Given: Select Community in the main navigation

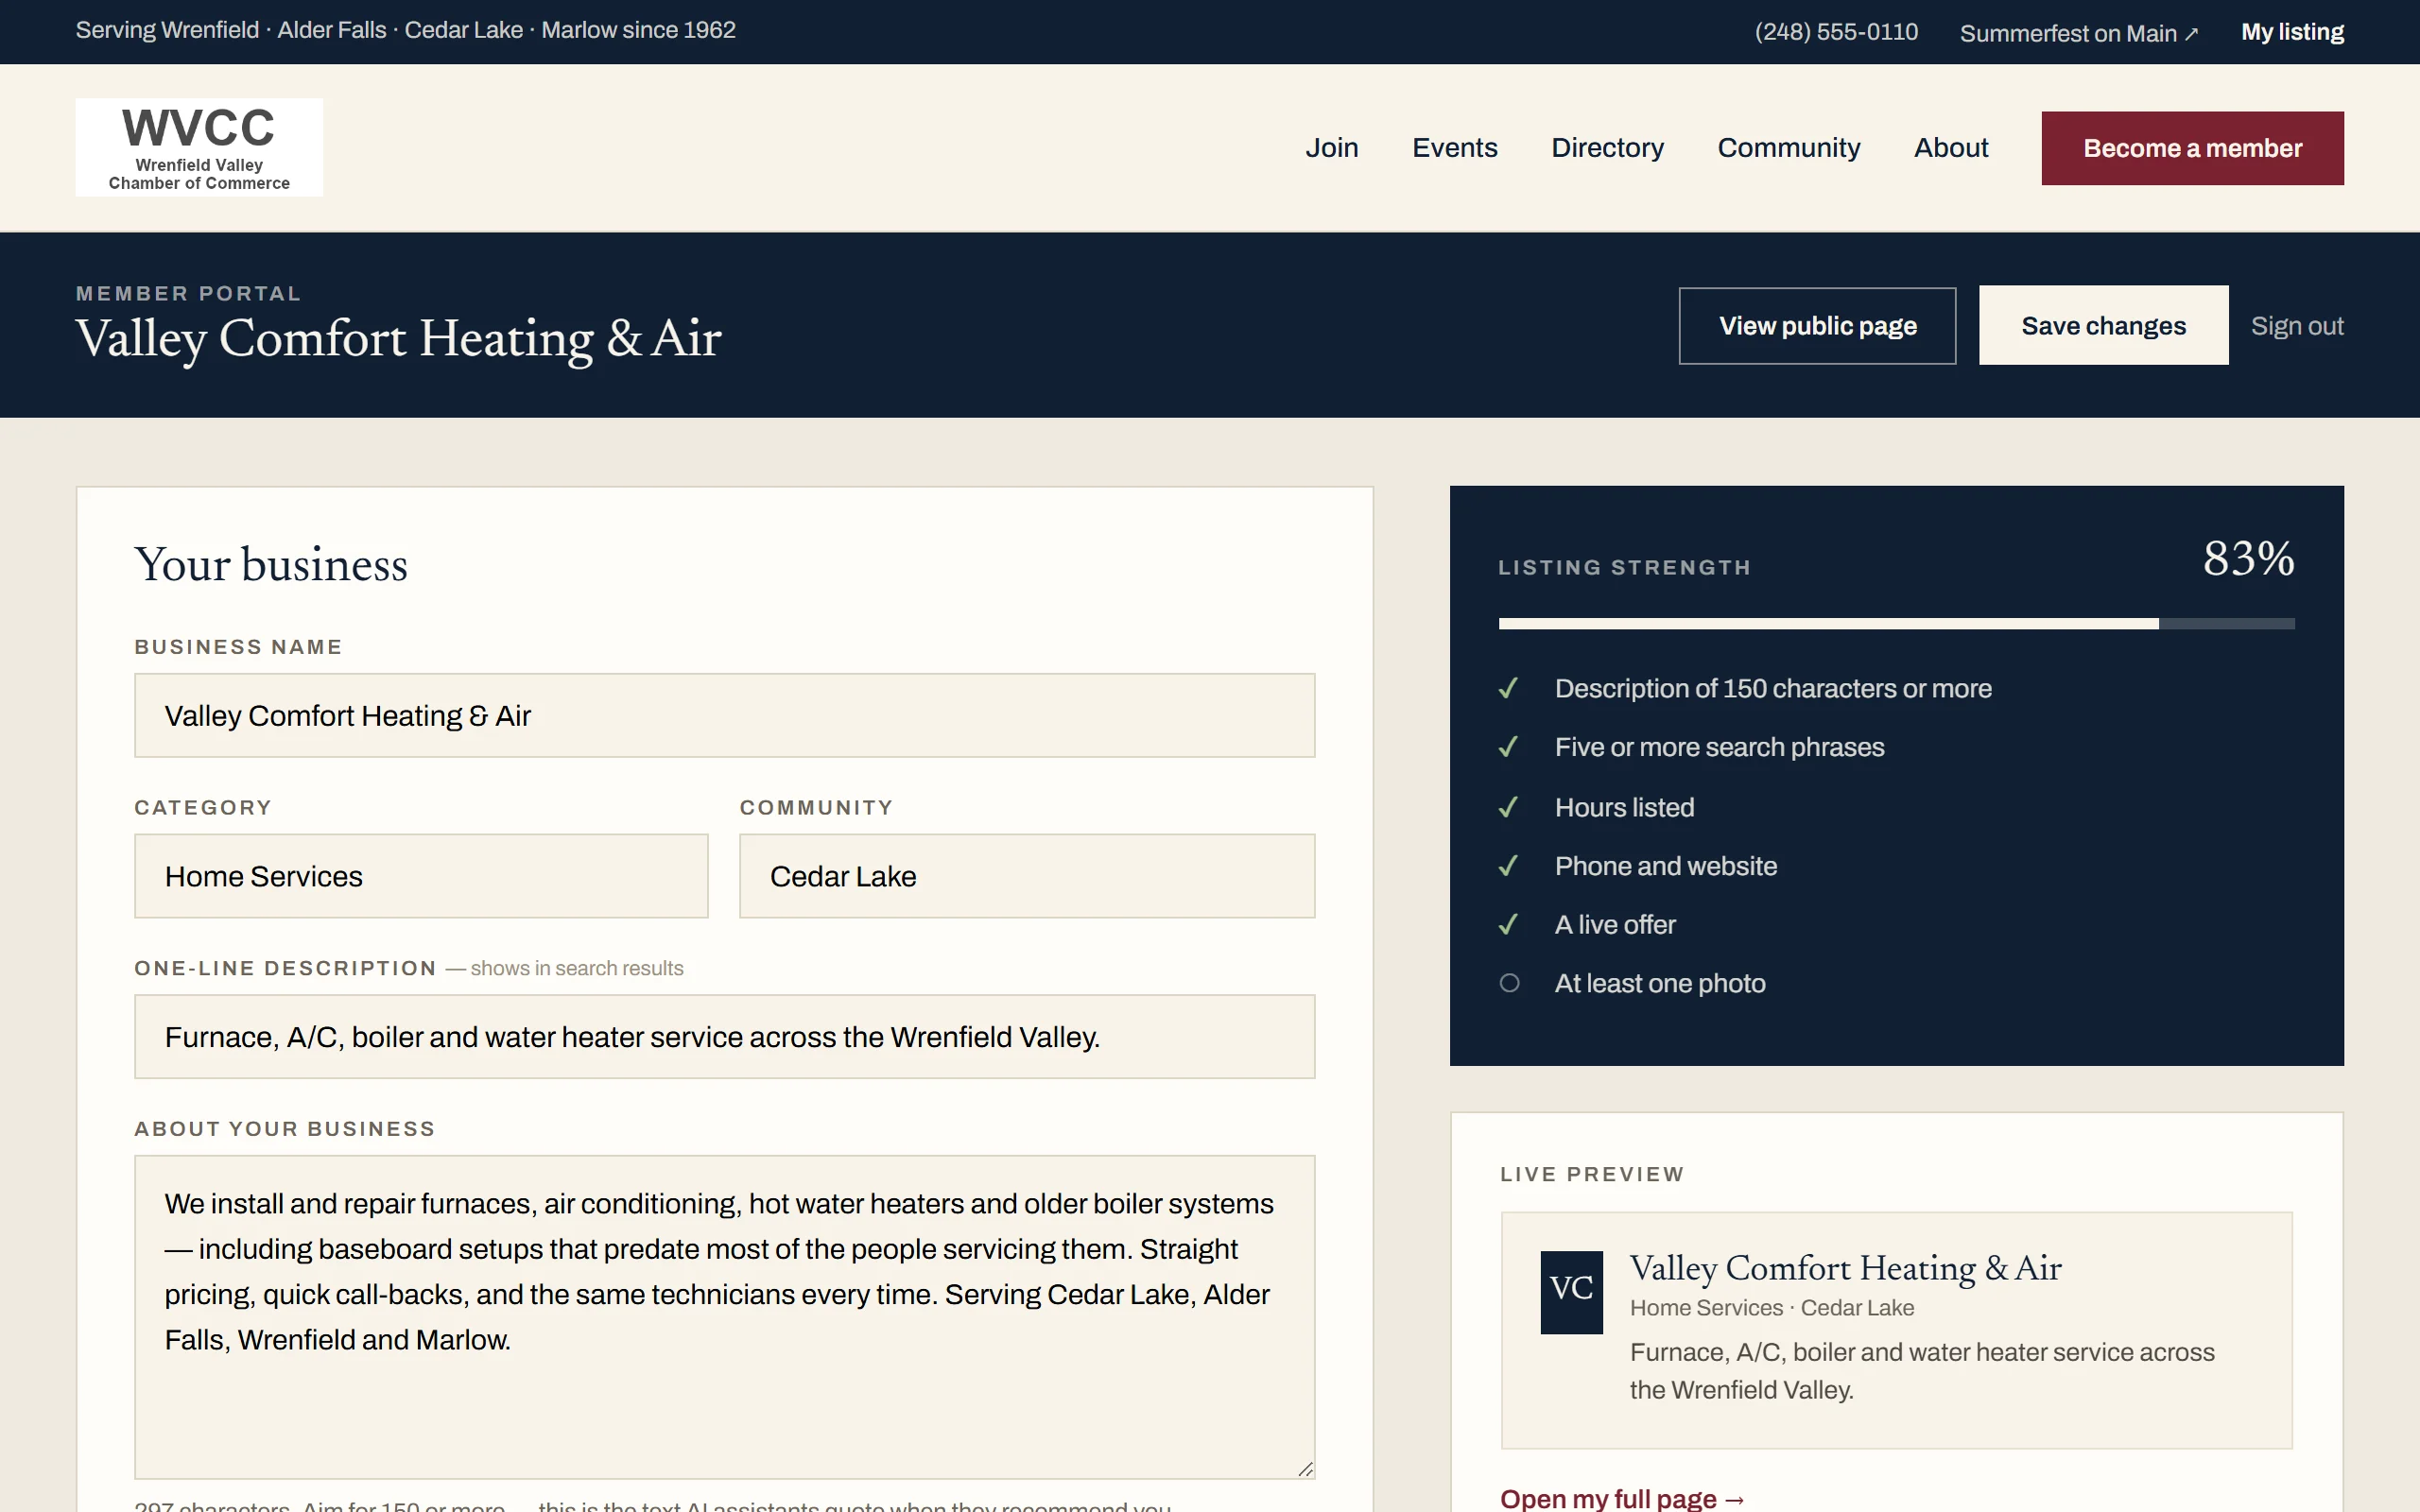Looking at the screenshot, I should 1788,148.
